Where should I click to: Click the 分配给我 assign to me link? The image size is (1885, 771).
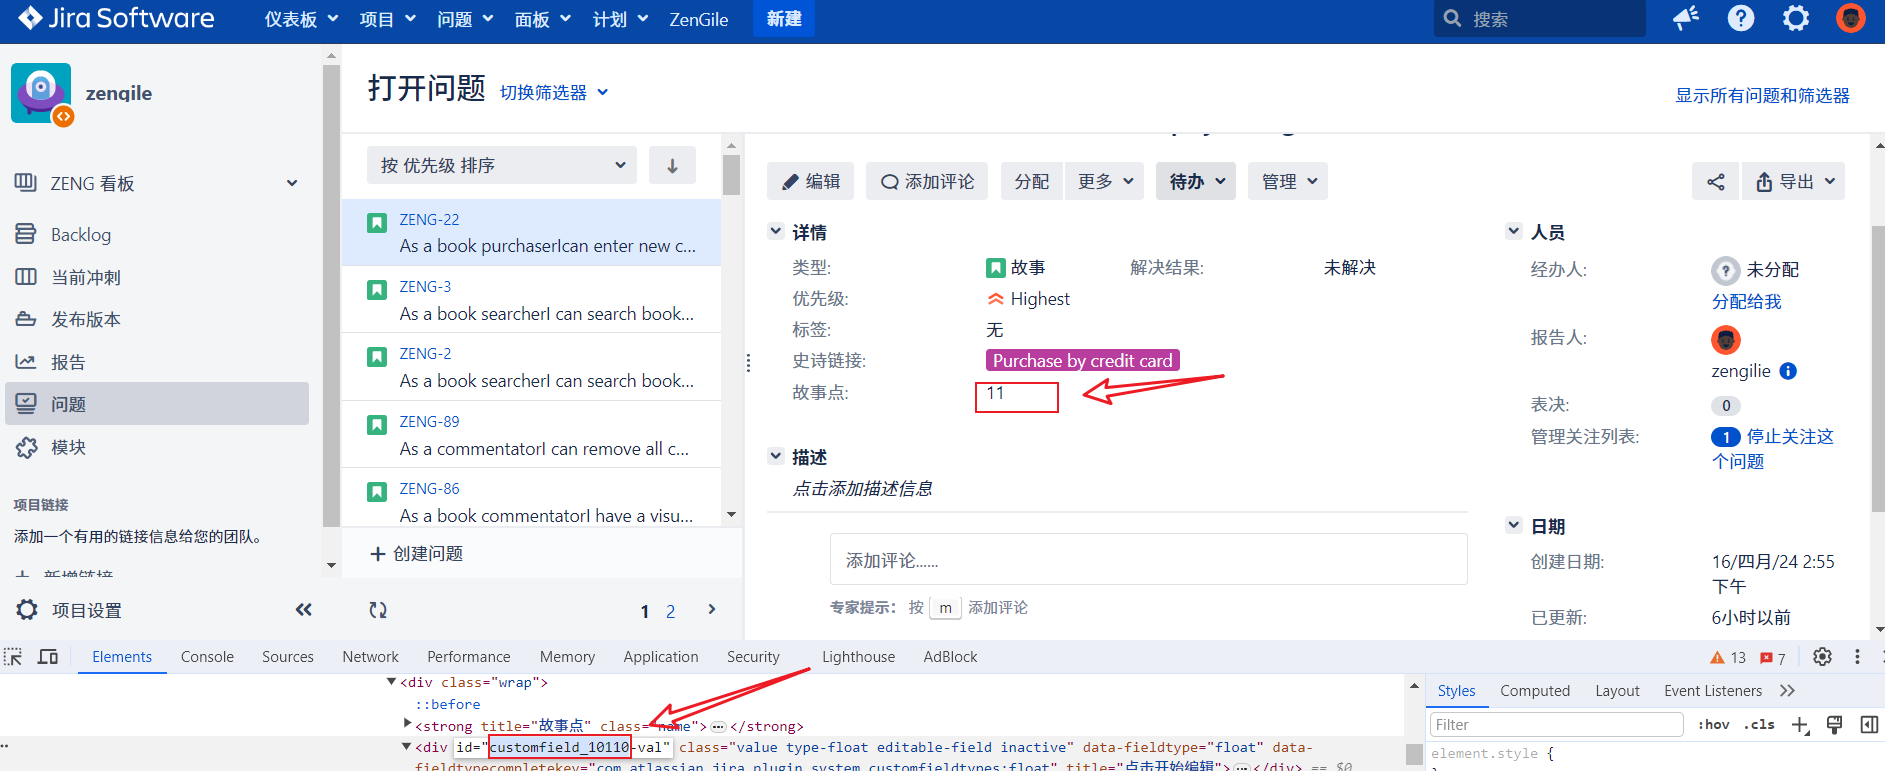[1746, 302]
